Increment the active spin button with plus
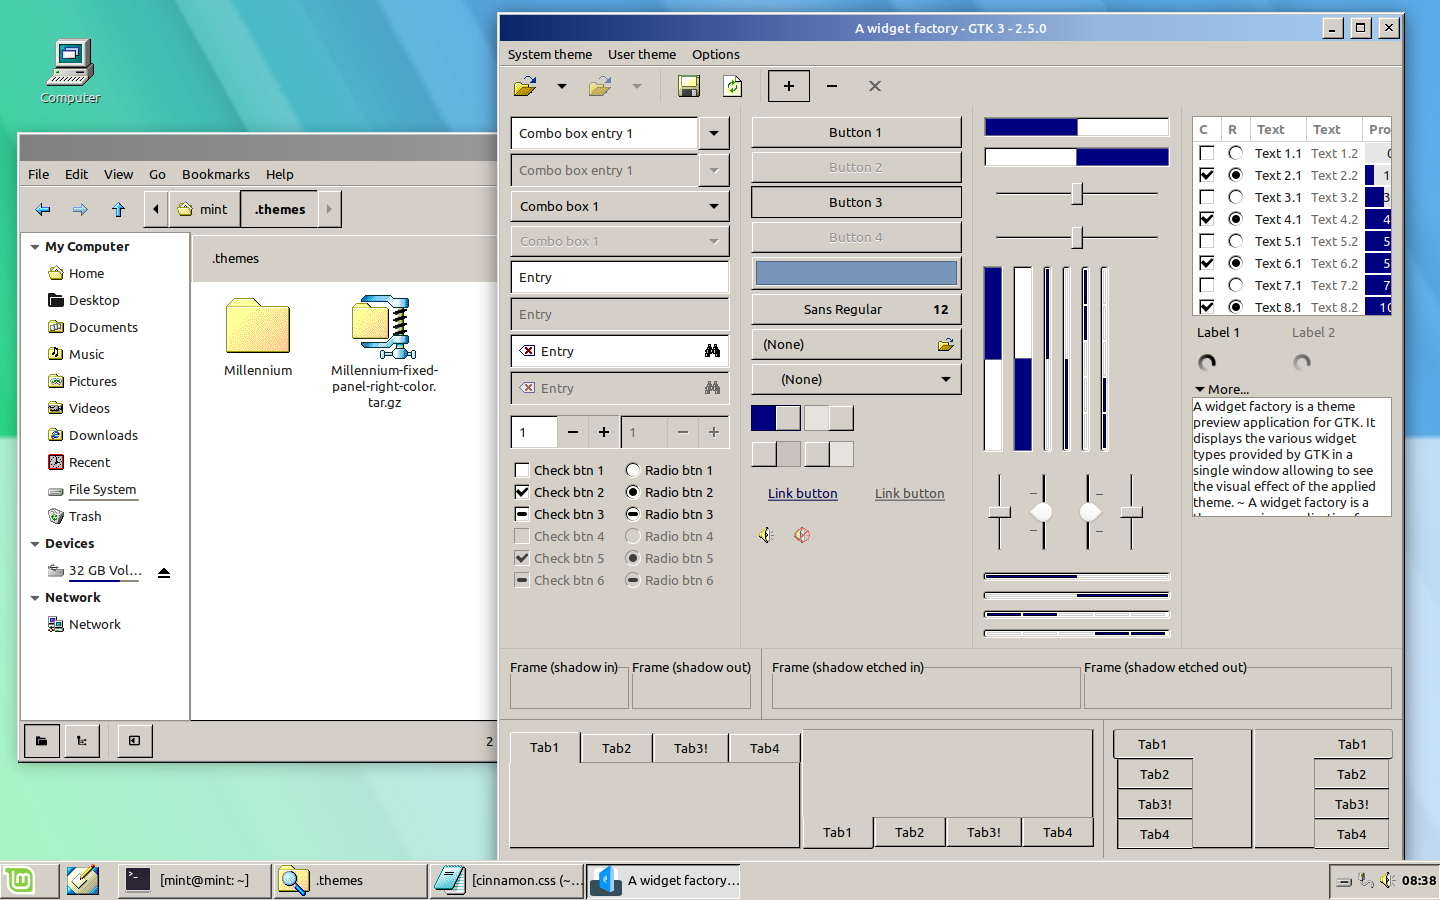The image size is (1440, 900). pos(604,432)
